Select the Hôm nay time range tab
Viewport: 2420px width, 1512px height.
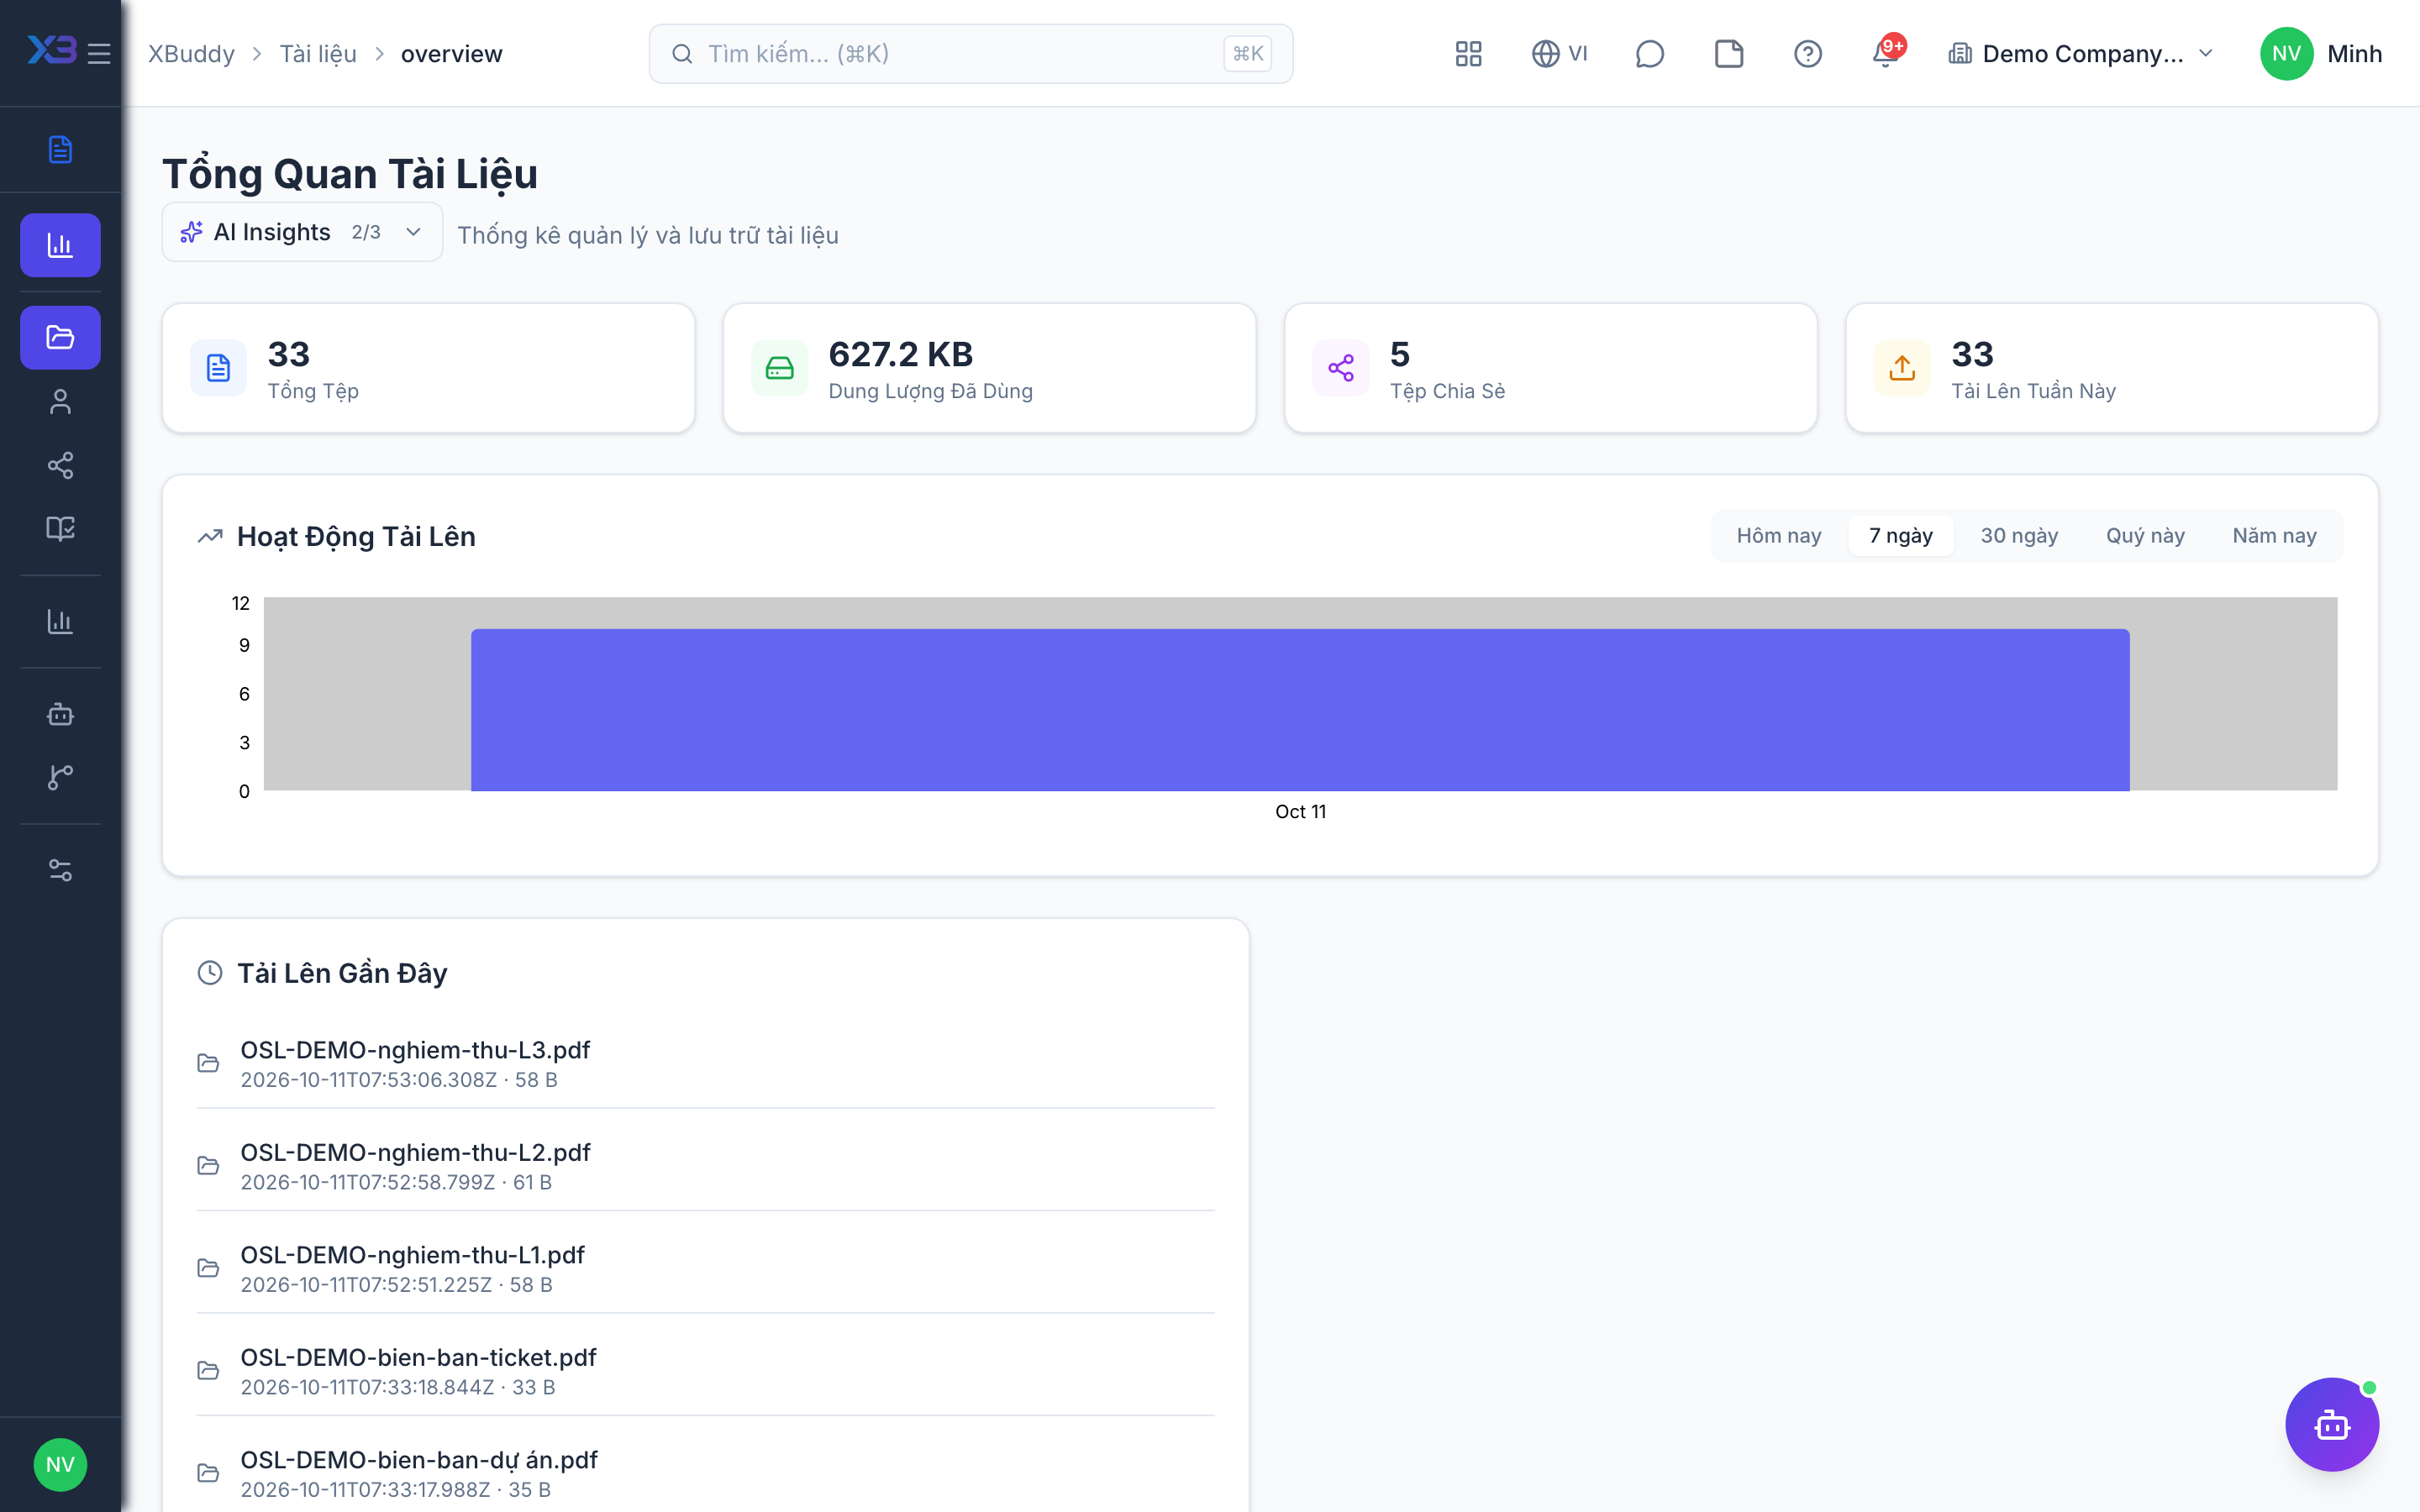point(1779,536)
